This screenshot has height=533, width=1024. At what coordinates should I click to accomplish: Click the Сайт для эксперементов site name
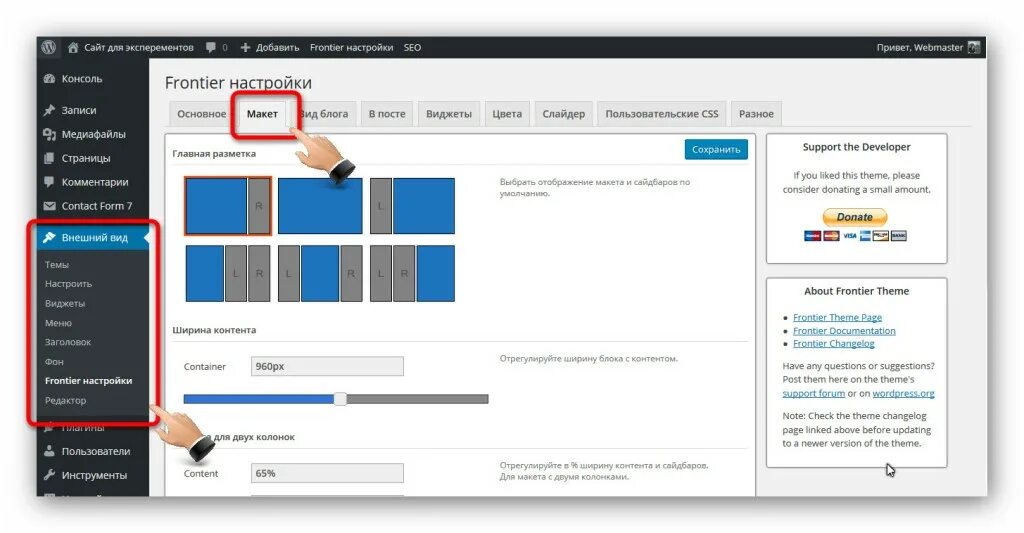(138, 47)
